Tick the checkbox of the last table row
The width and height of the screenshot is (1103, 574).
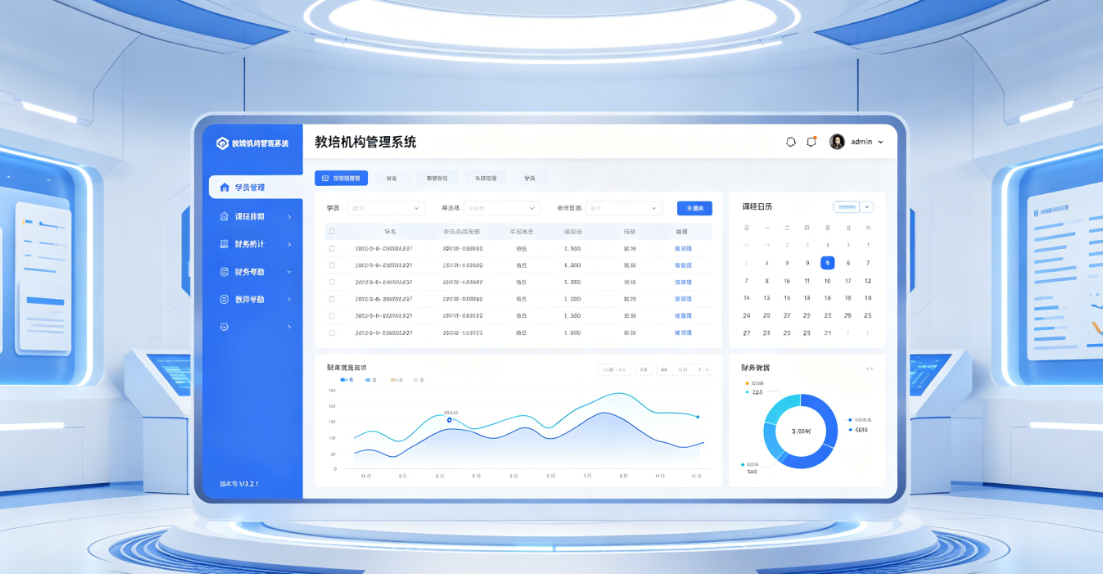pos(332,333)
